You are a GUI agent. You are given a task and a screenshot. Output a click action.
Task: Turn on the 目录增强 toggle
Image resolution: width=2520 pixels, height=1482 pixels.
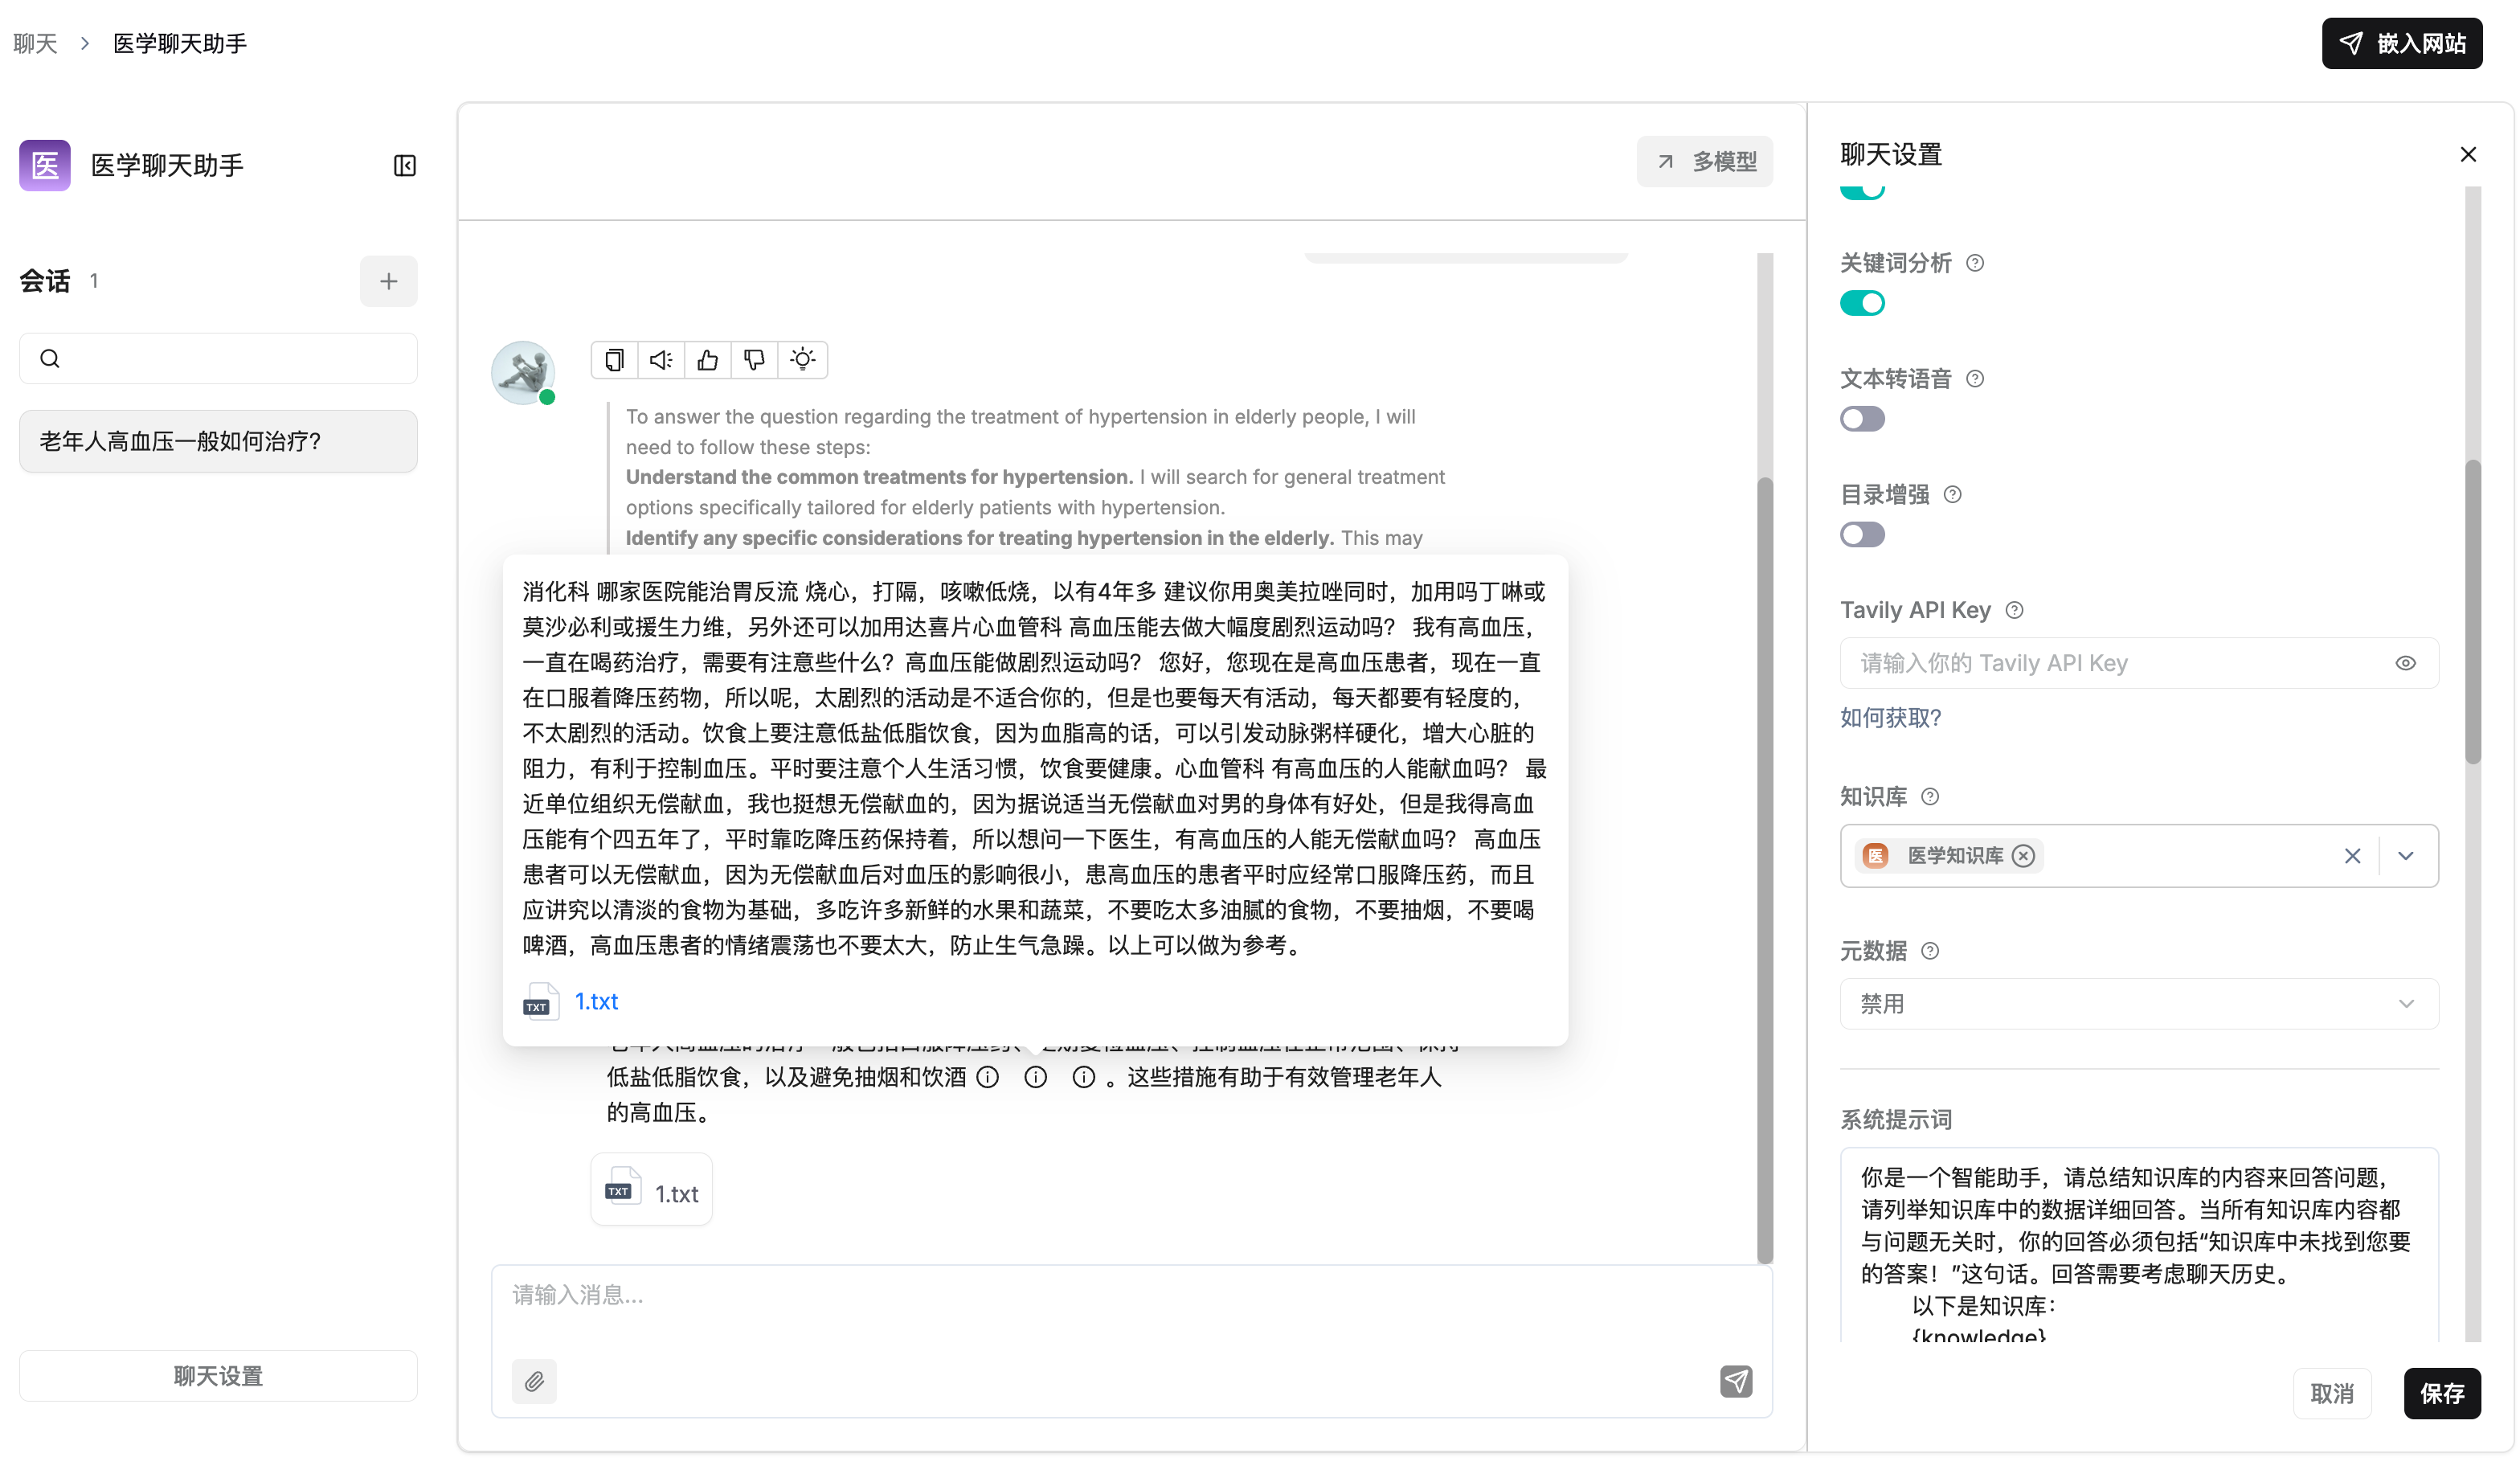click(x=1862, y=534)
